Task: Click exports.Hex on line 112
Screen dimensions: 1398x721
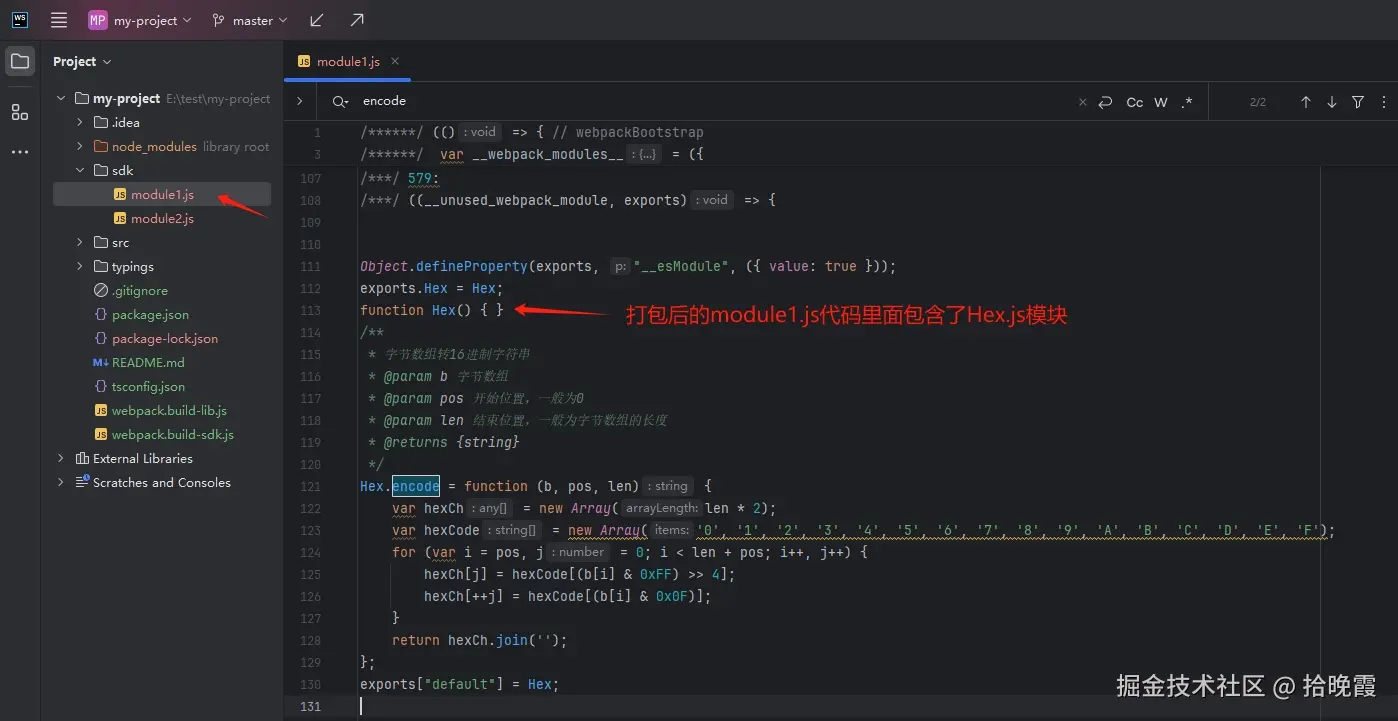Action: [x=404, y=288]
